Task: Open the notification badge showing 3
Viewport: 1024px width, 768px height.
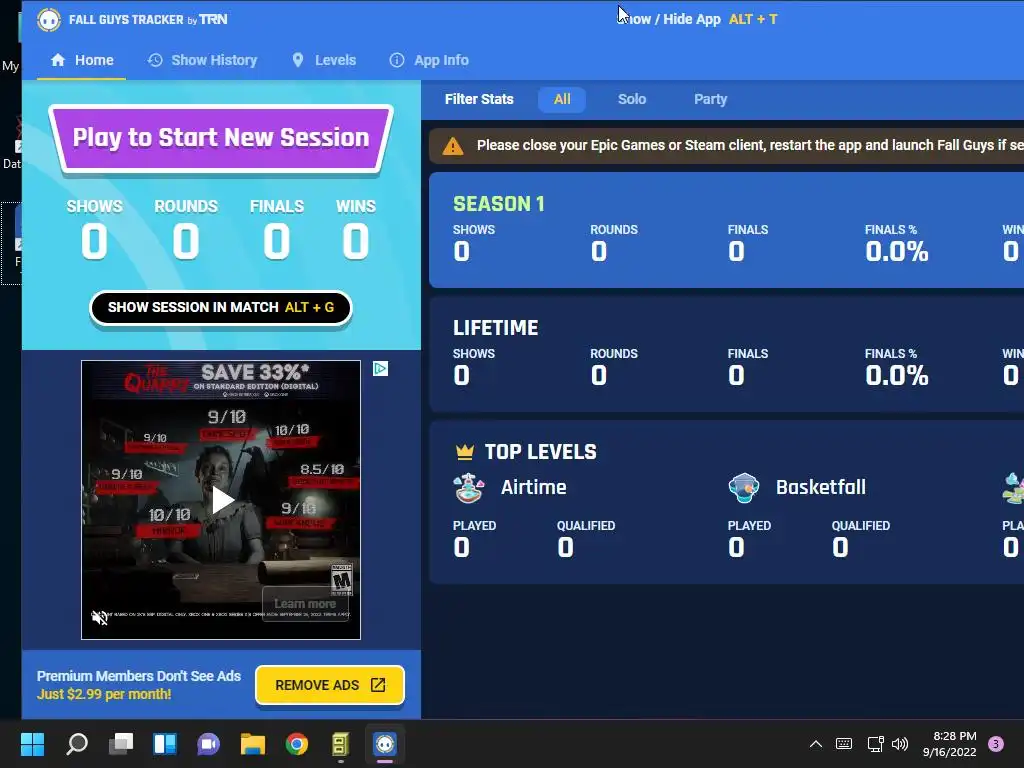Action: [996, 744]
